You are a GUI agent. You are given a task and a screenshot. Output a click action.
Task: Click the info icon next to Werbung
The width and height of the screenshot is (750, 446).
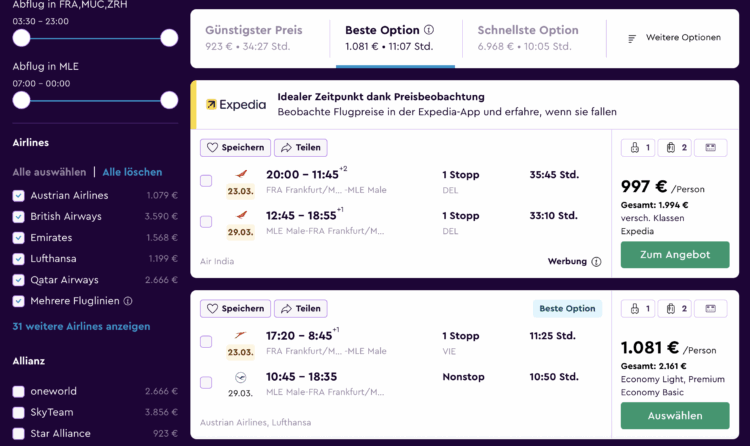click(596, 262)
